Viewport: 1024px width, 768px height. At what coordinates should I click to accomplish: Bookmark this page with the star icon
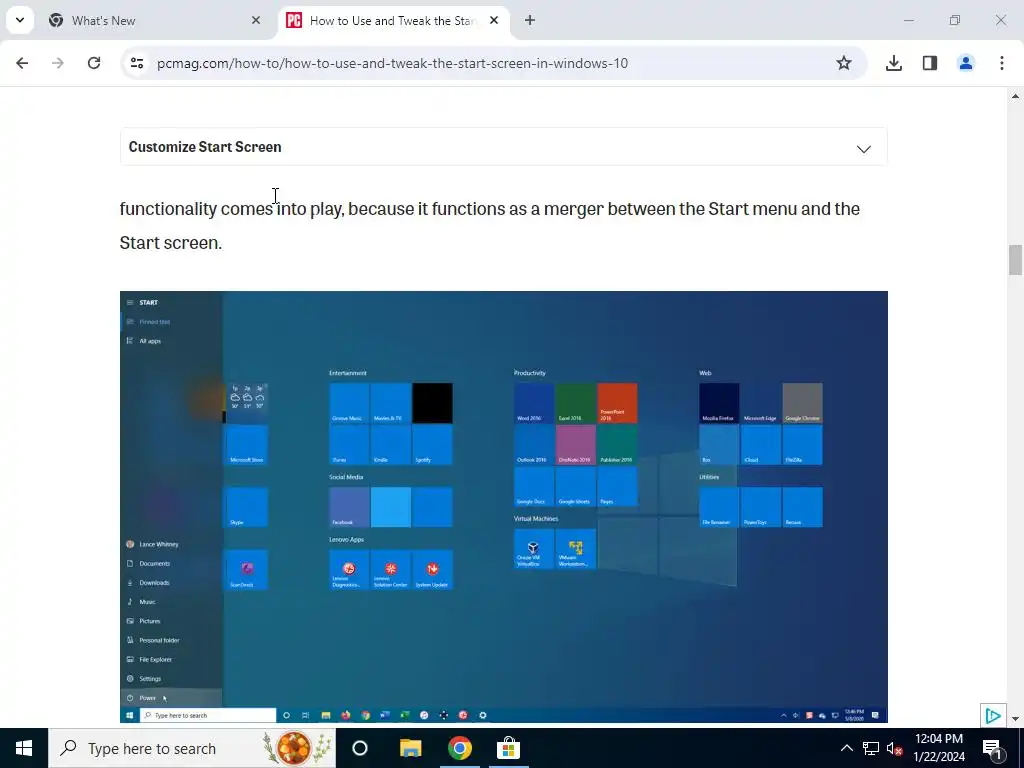tap(844, 63)
